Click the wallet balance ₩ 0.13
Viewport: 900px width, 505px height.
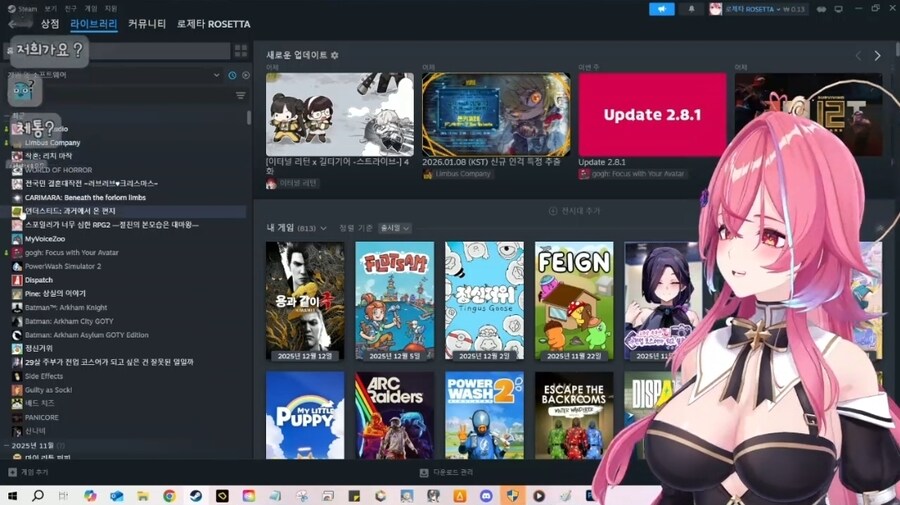(x=794, y=9)
